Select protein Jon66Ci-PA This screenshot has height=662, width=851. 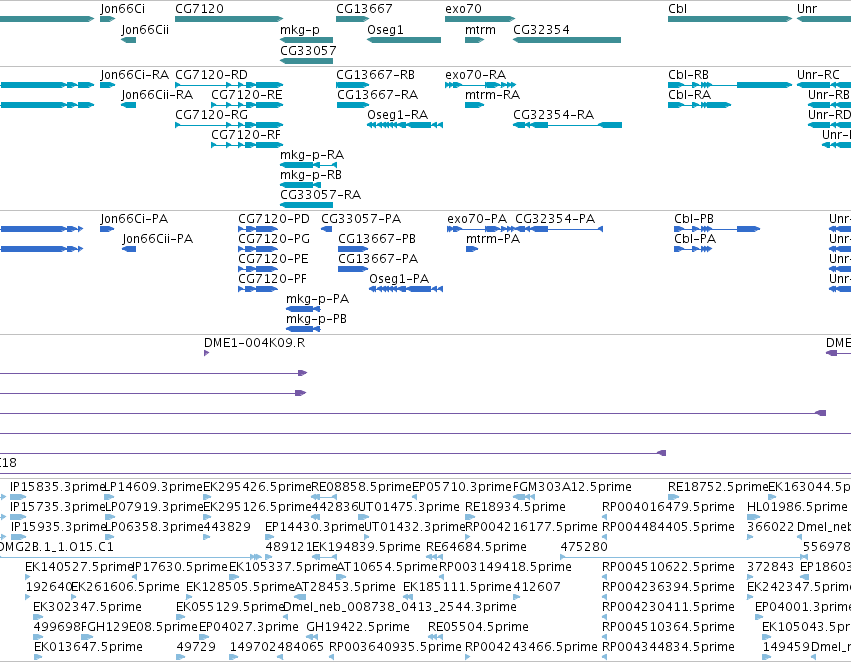tap(107, 229)
